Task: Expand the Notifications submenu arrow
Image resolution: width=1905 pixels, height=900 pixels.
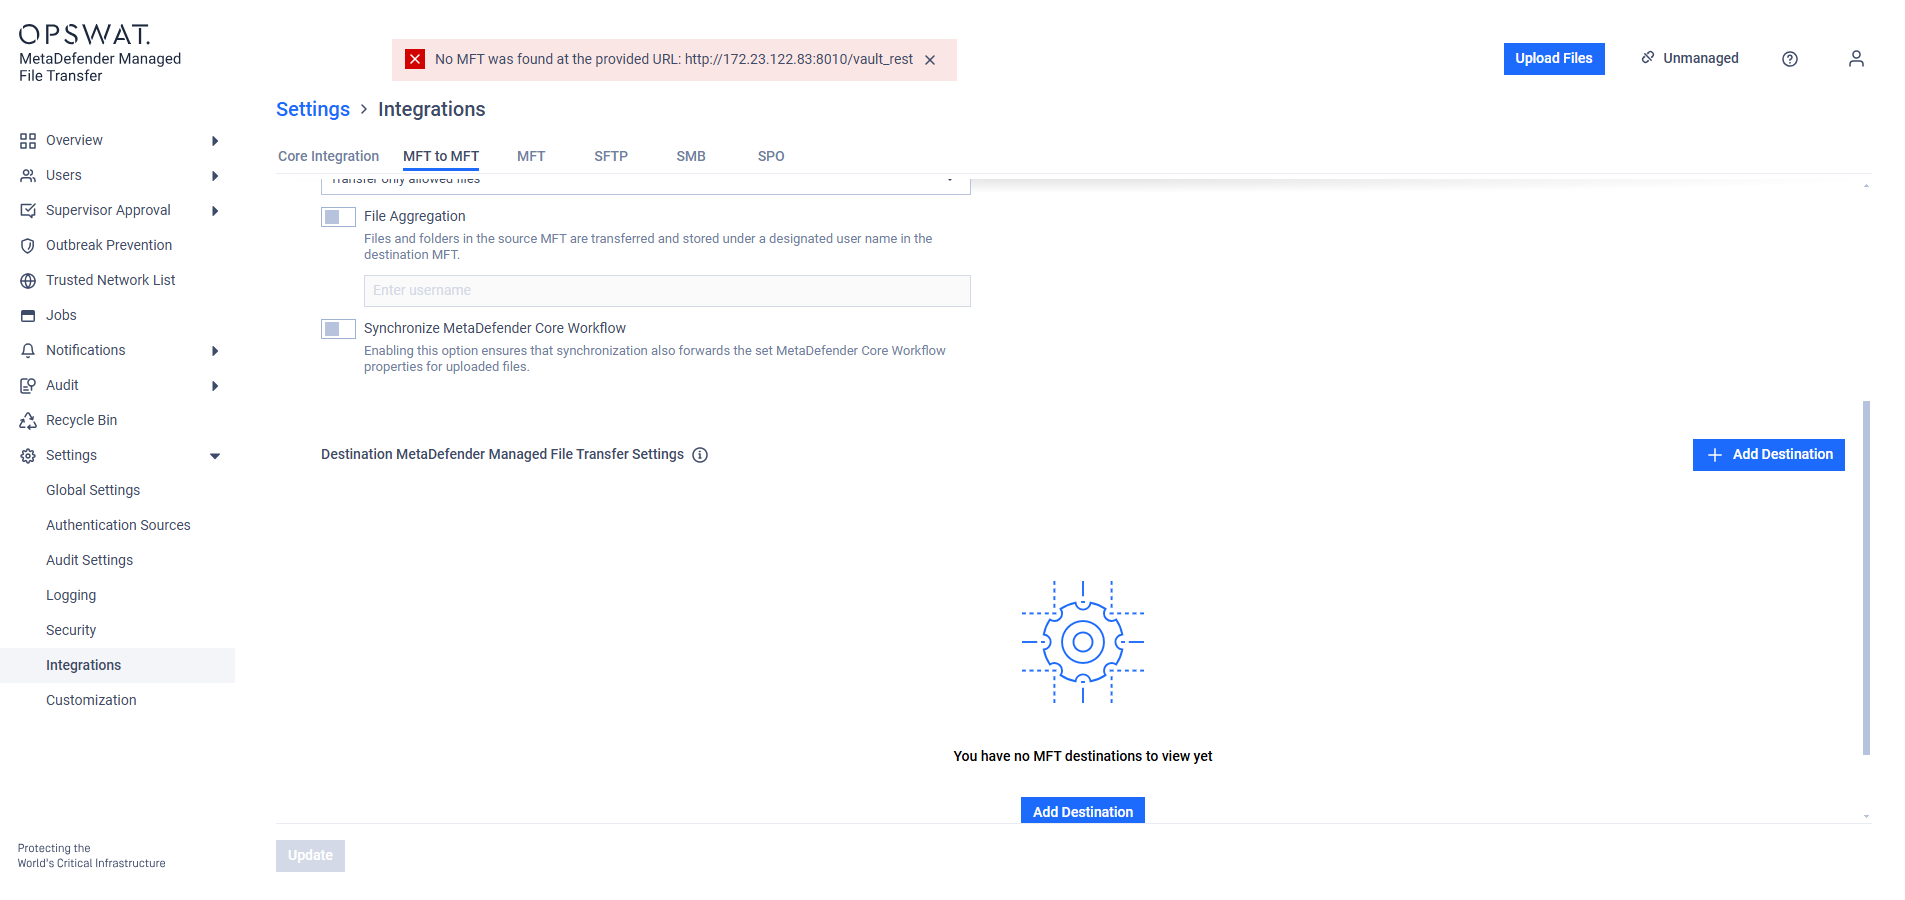Action: click(x=215, y=351)
